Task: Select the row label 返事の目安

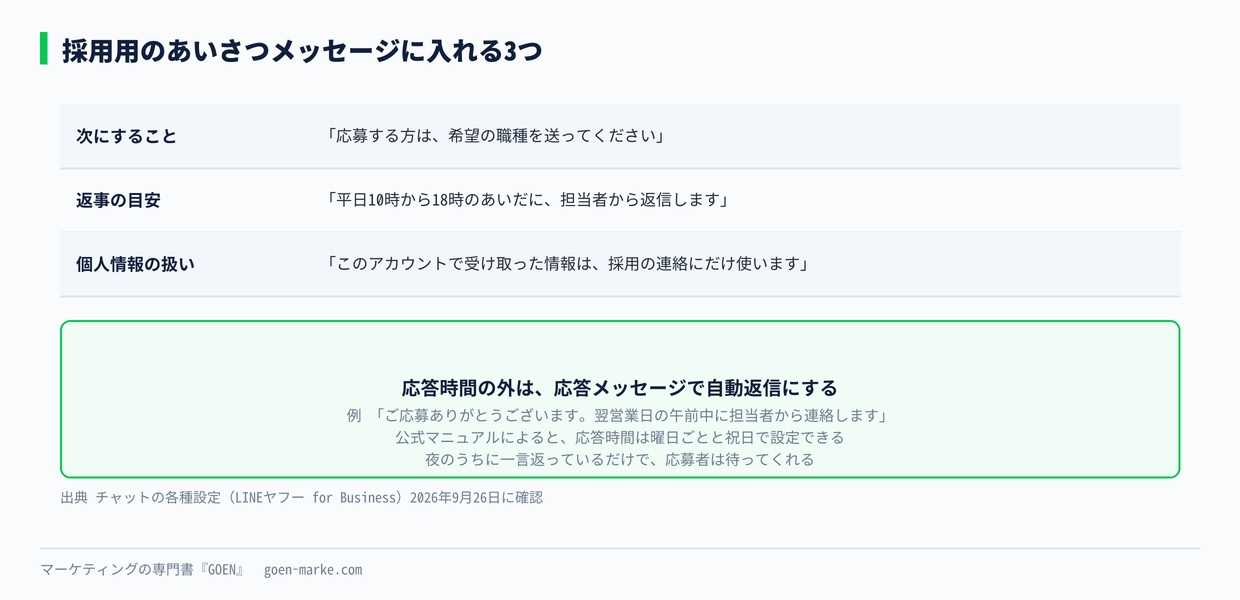Action: point(118,200)
